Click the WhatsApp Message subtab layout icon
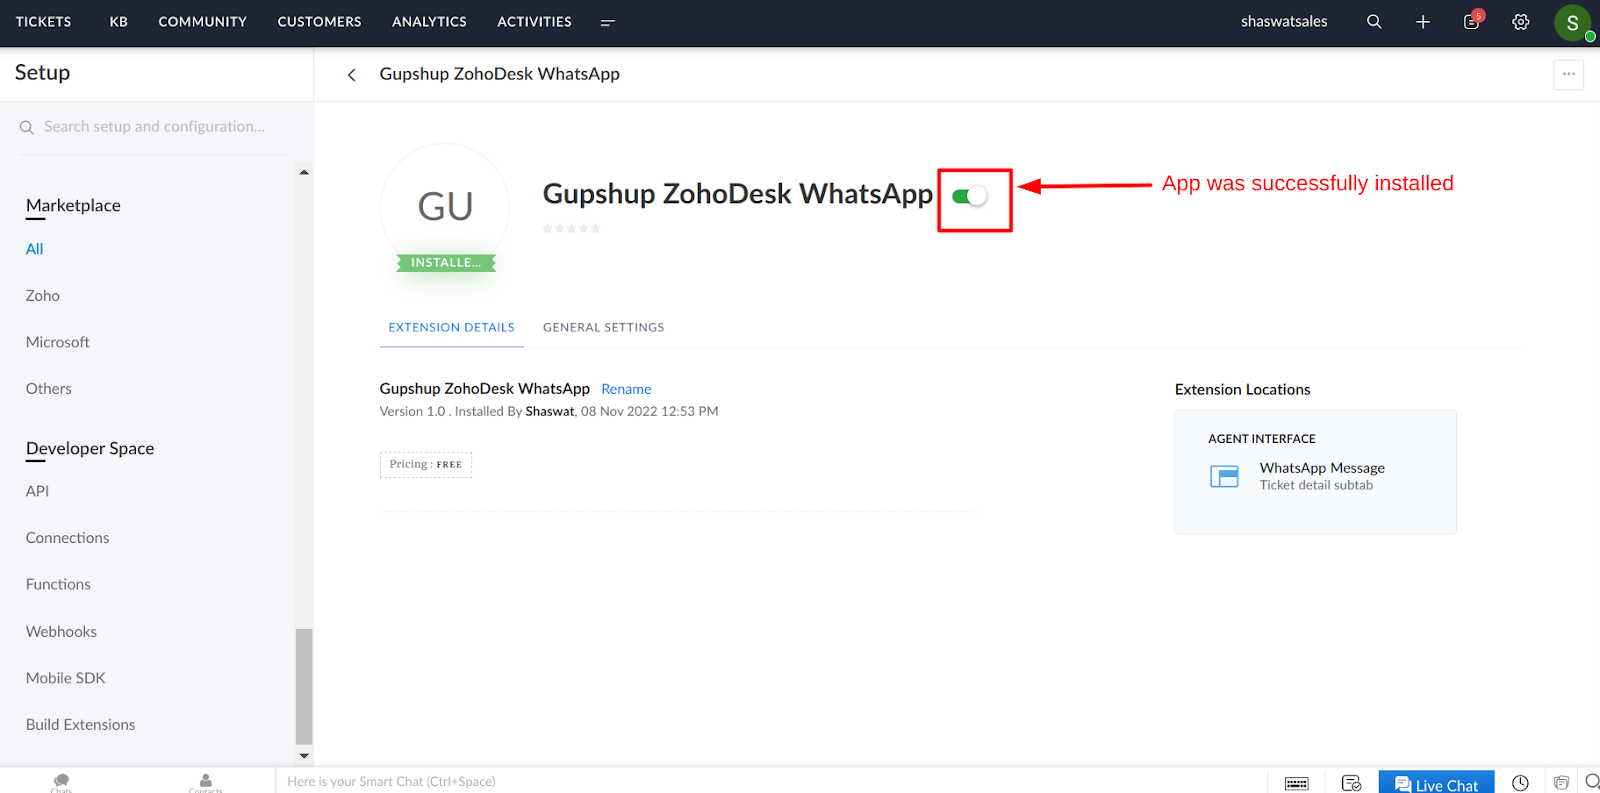 [x=1225, y=476]
